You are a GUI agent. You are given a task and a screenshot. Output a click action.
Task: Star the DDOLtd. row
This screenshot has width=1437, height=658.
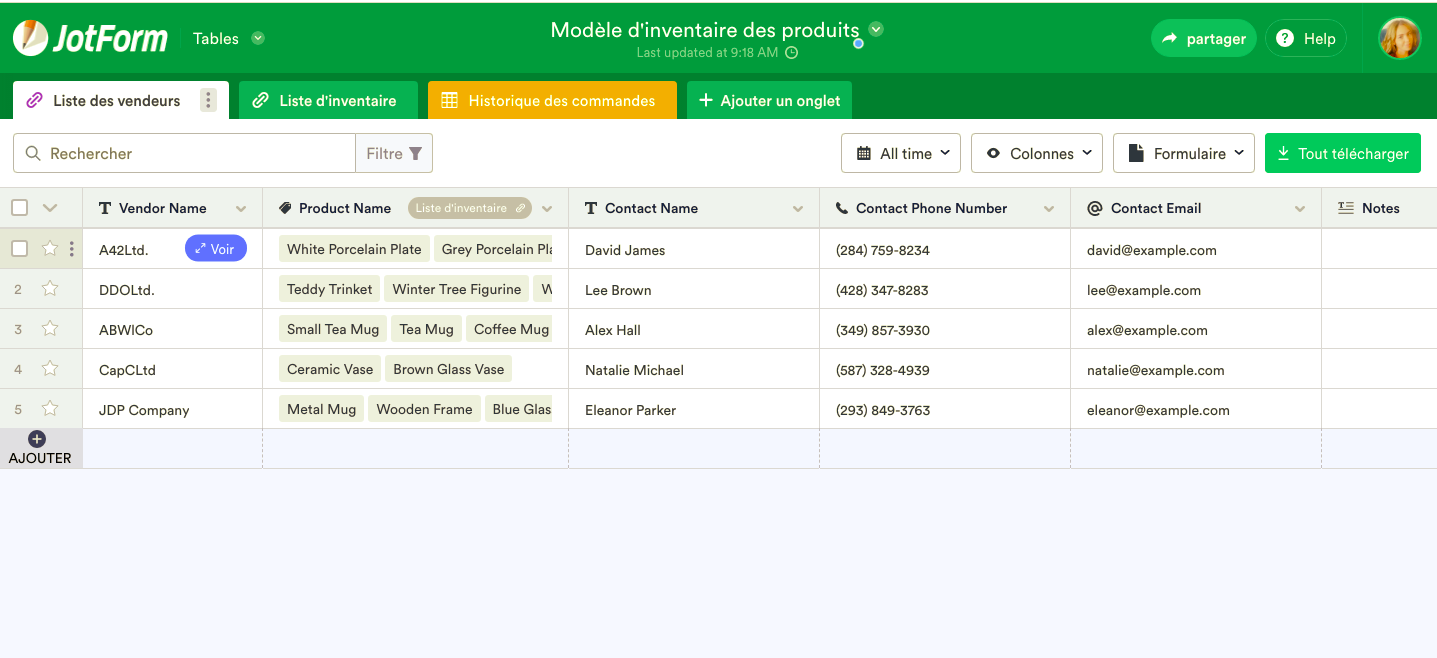tap(50, 289)
